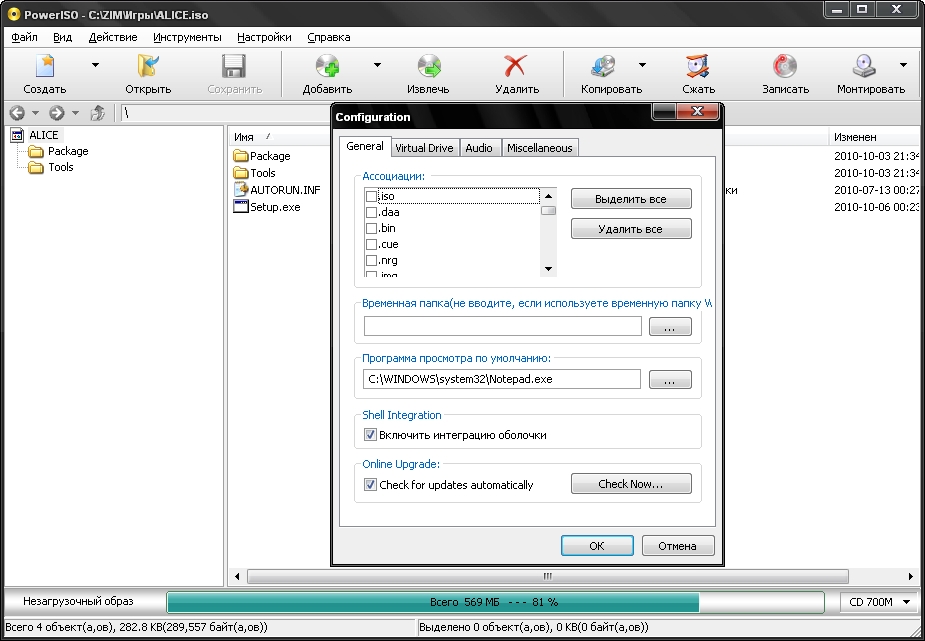The image size is (925, 641).
Task: Click the Извлечь toolbar icon
Action: (429, 66)
